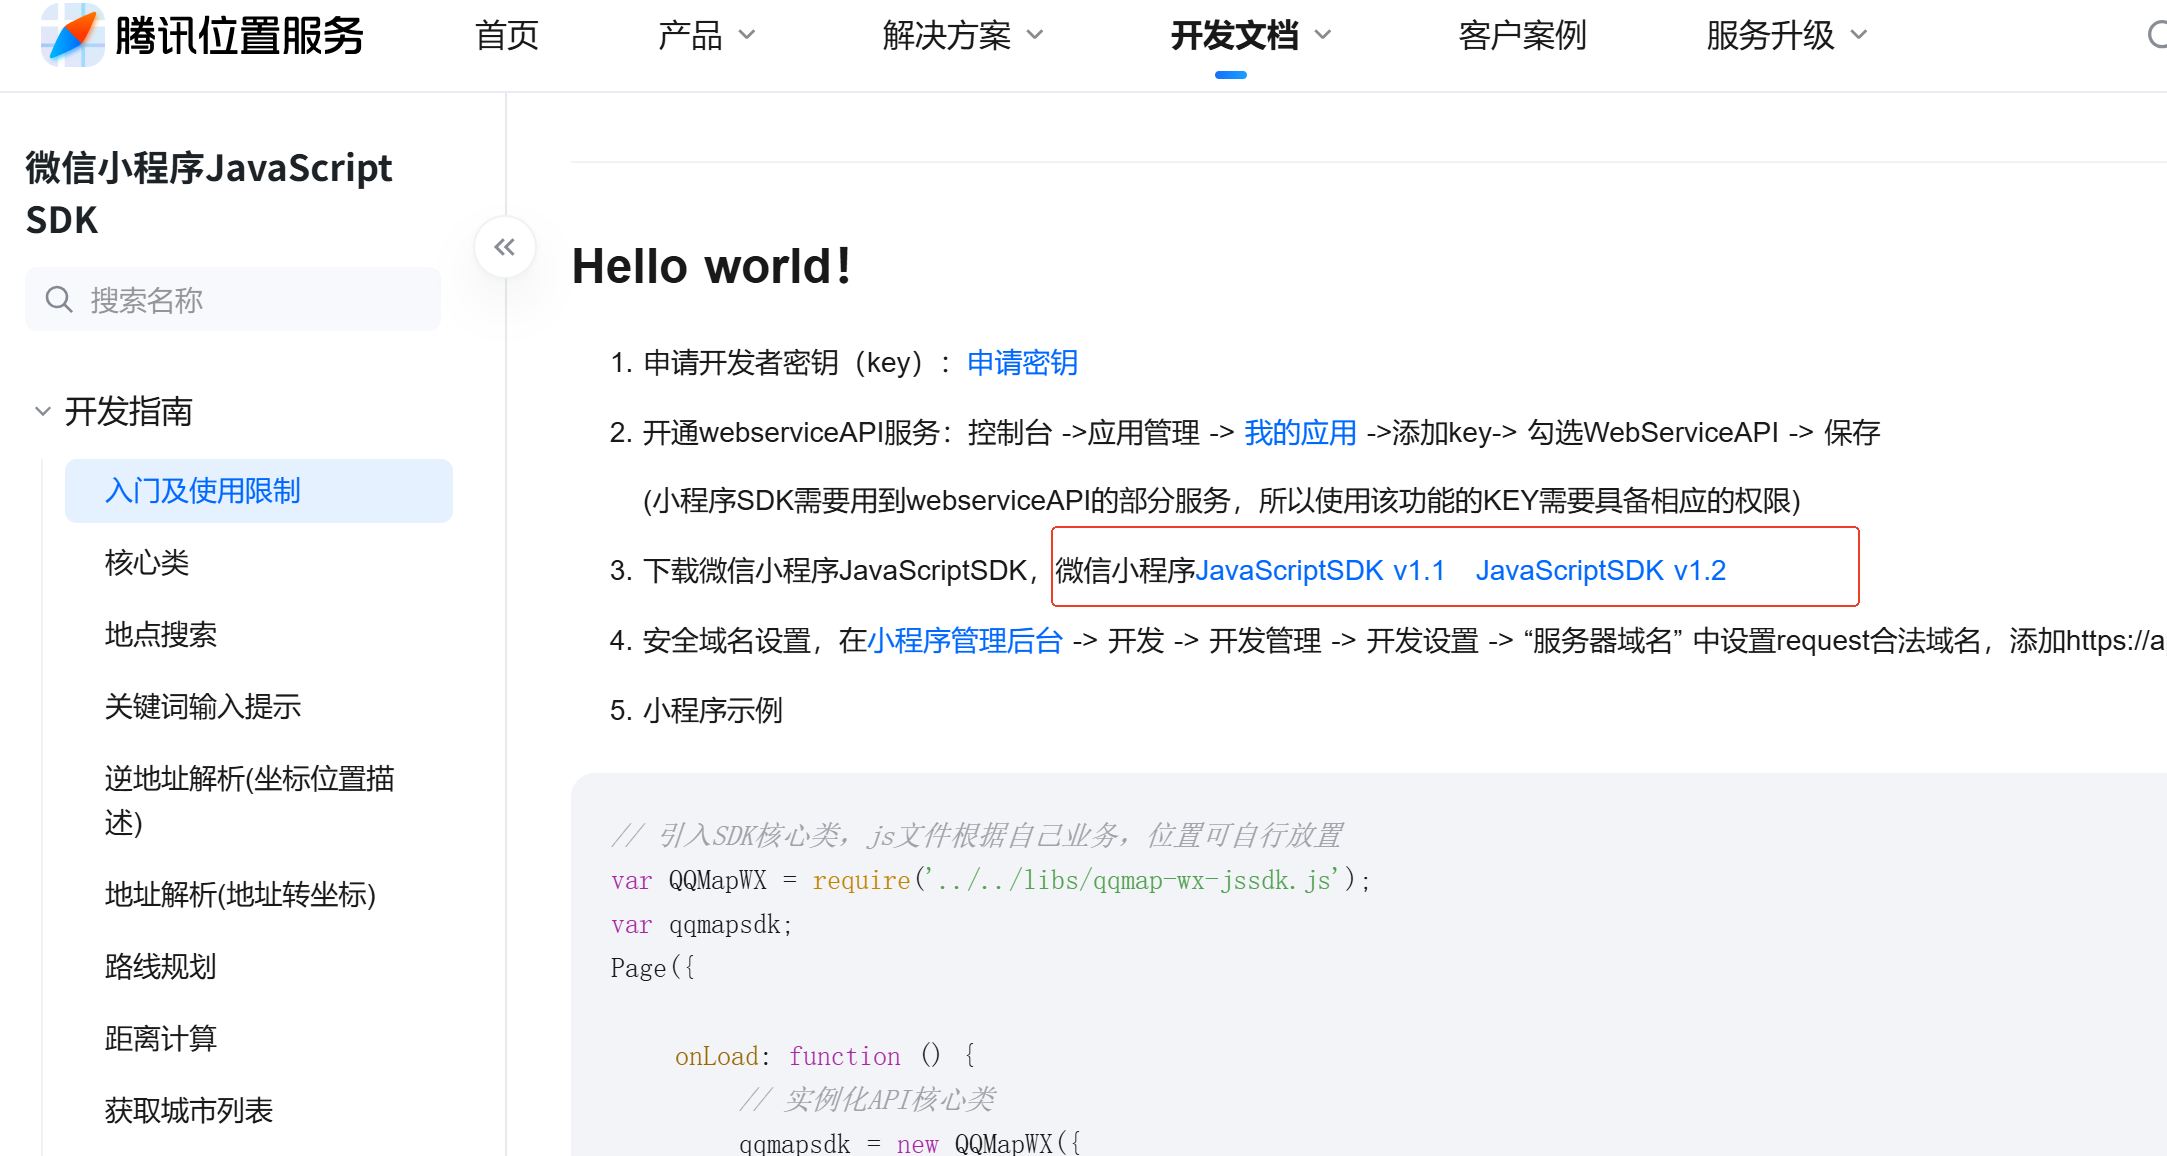Click the 'Page({' code line
The height and width of the screenshot is (1156, 2167).
point(653,968)
